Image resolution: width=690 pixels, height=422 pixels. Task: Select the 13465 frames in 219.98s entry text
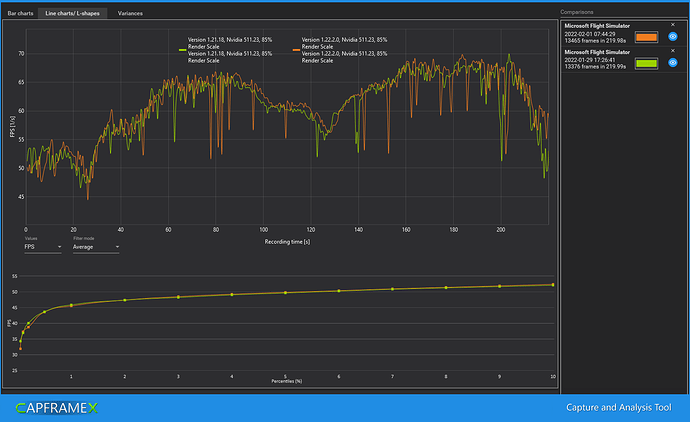(x=595, y=40)
